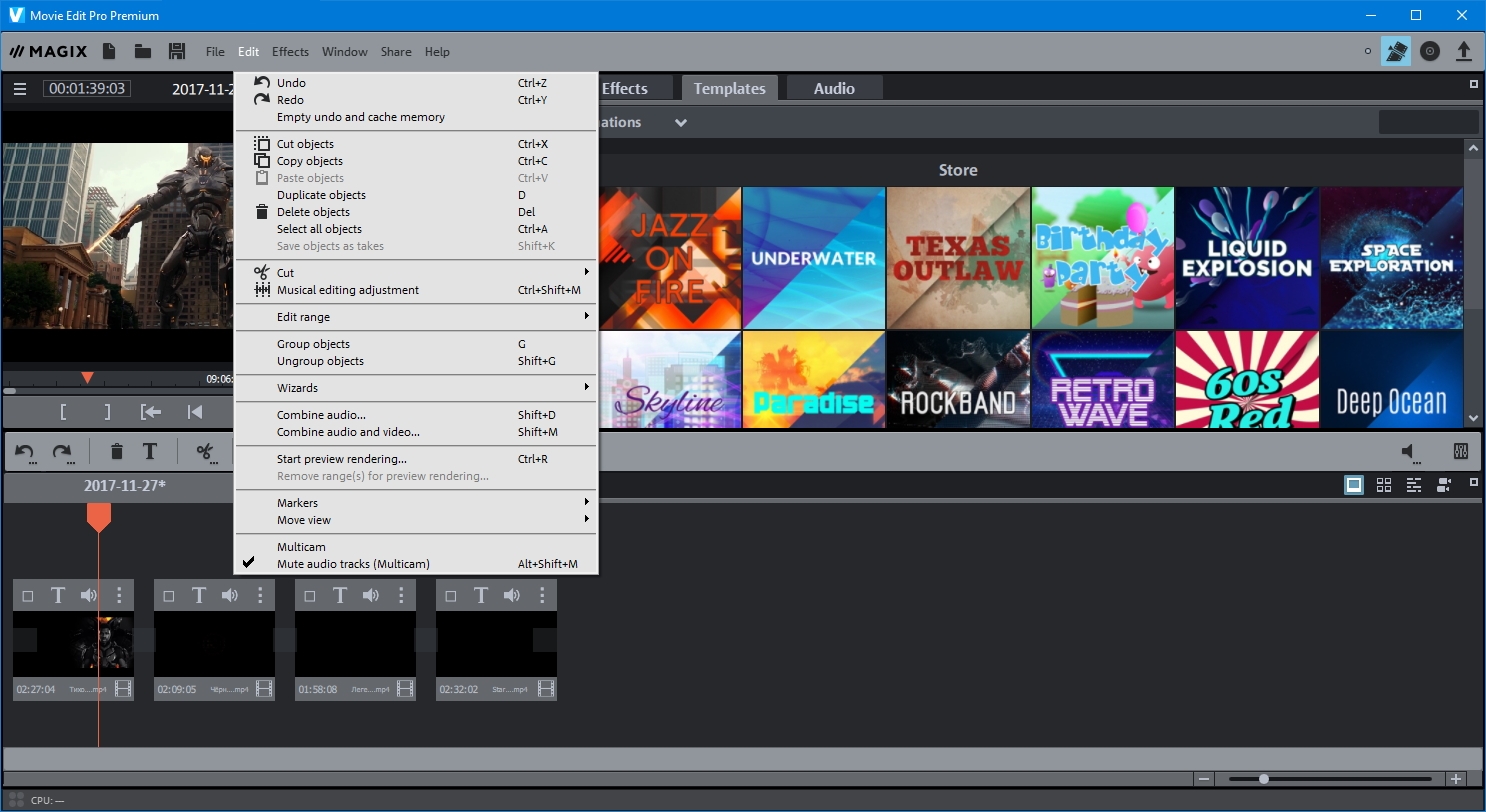1486x812 pixels.
Task: Expand the Wizards submenu
Action: 415,388
